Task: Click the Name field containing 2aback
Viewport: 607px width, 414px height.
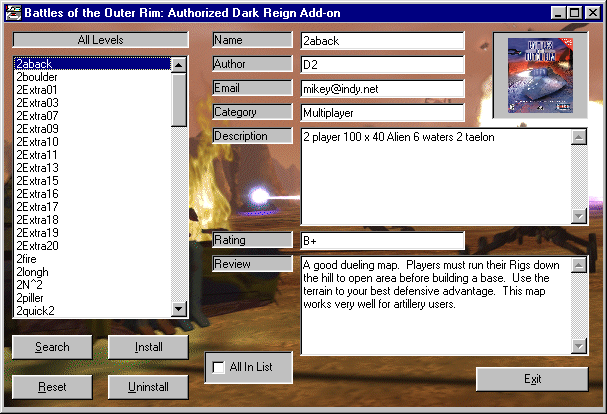Action: click(x=382, y=41)
